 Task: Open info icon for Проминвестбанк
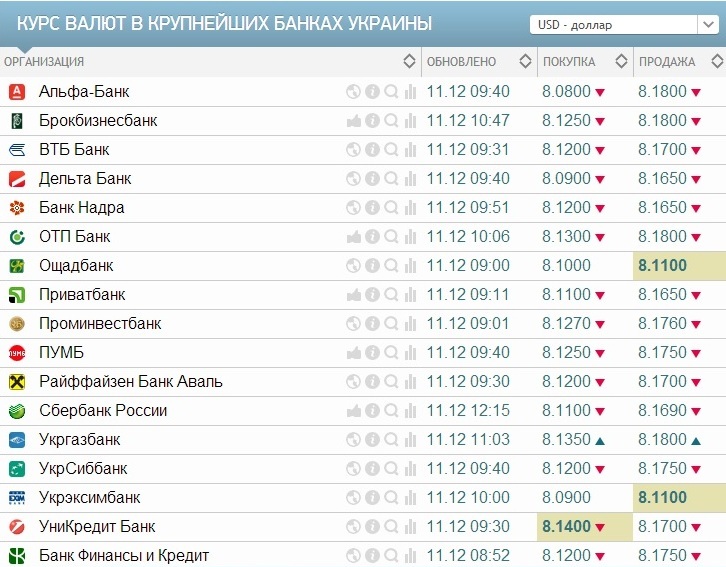tap(372, 324)
